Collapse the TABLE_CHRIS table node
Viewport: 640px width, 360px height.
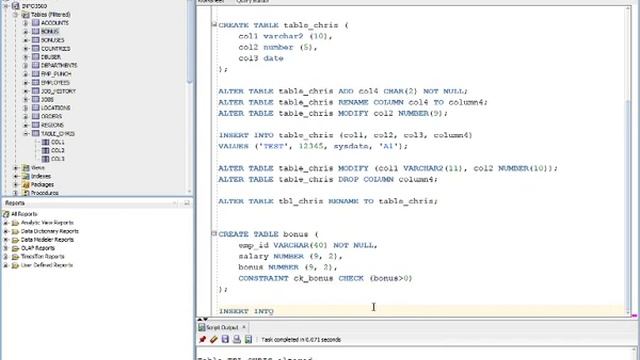point(26,133)
